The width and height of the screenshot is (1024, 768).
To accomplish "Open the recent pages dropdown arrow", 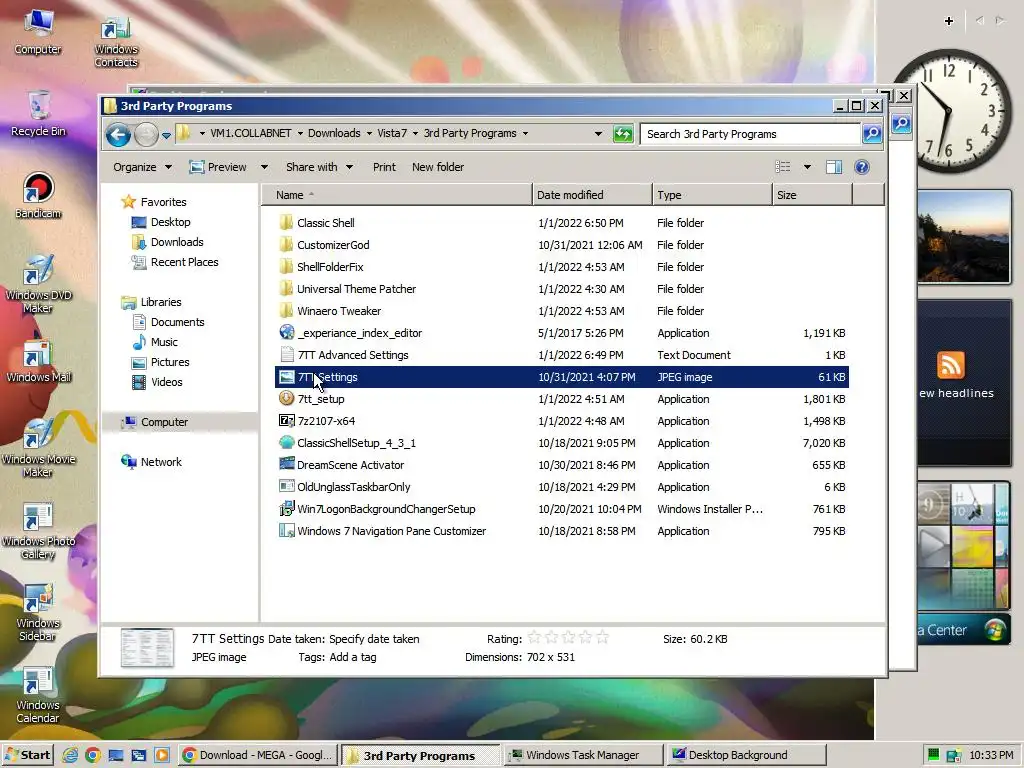I will 167,135.
